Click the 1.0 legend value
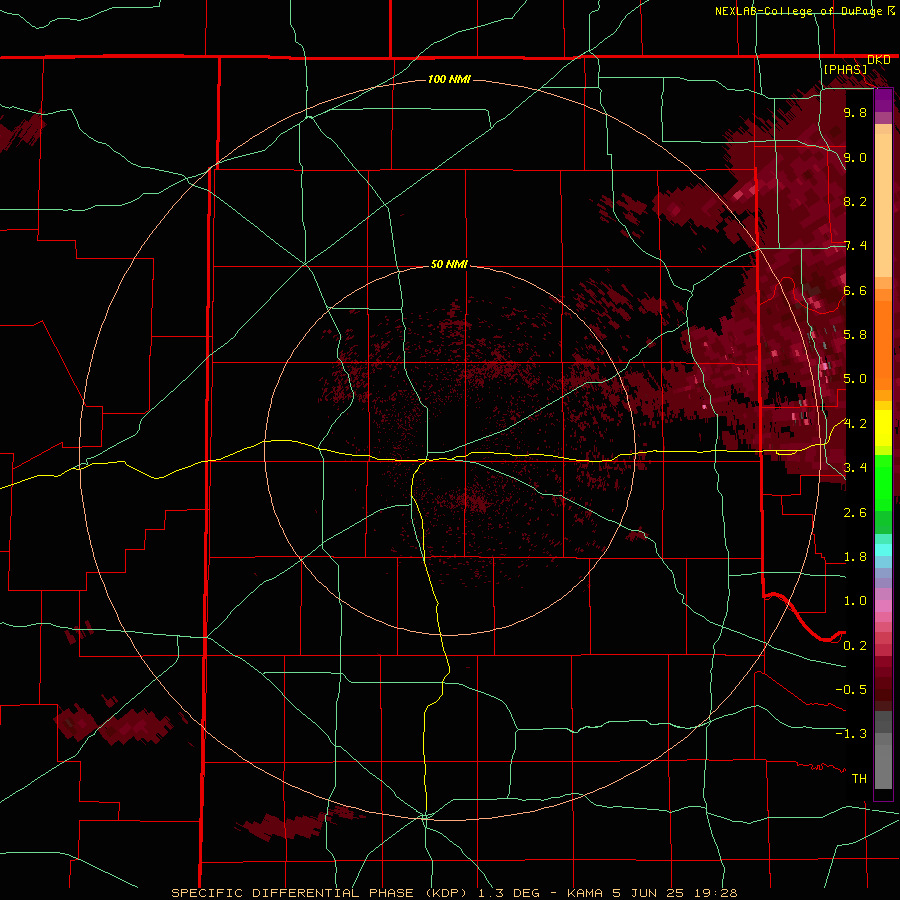Image resolution: width=900 pixels, height=900 pixels. tap(855, 600)
